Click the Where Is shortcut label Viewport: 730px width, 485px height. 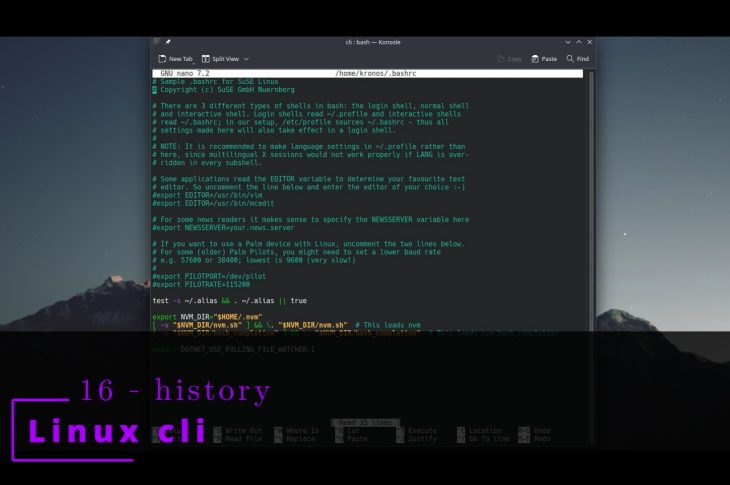[x=301, y=430]
